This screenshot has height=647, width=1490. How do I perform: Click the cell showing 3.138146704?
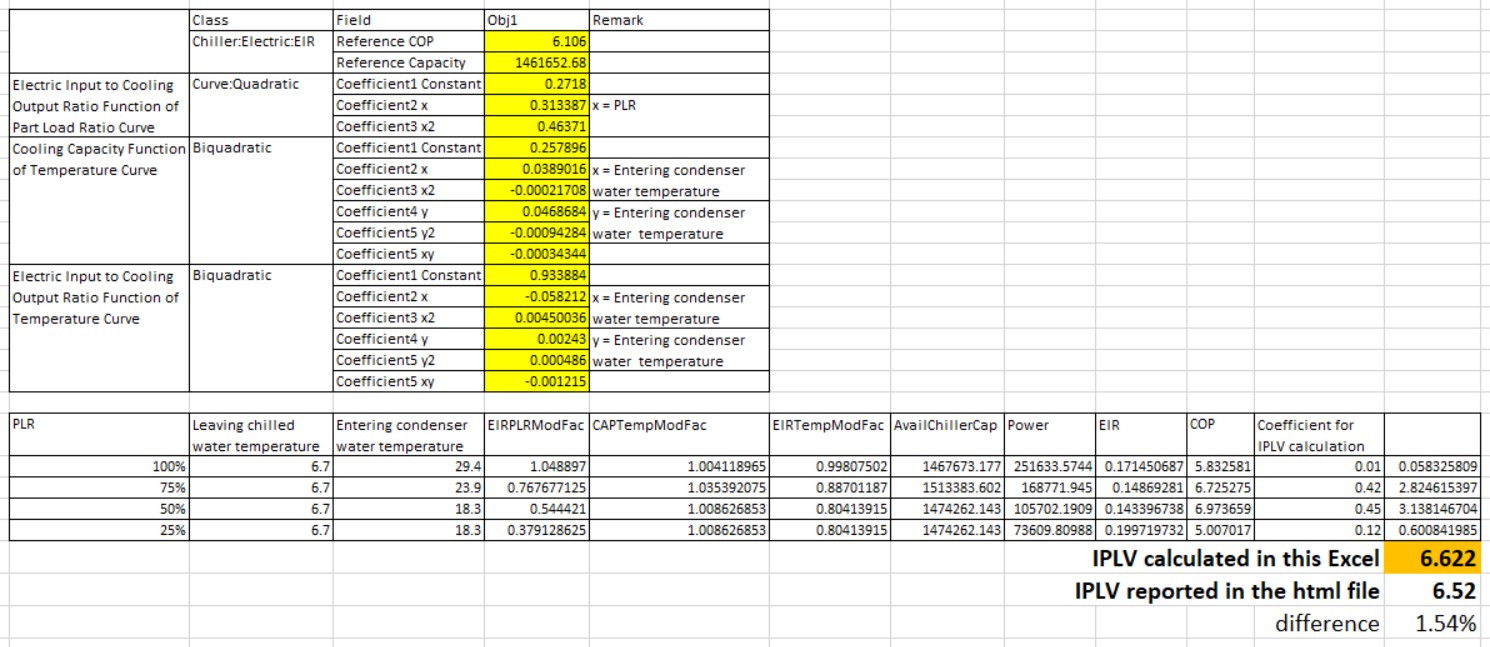(x=1431, y=509)
